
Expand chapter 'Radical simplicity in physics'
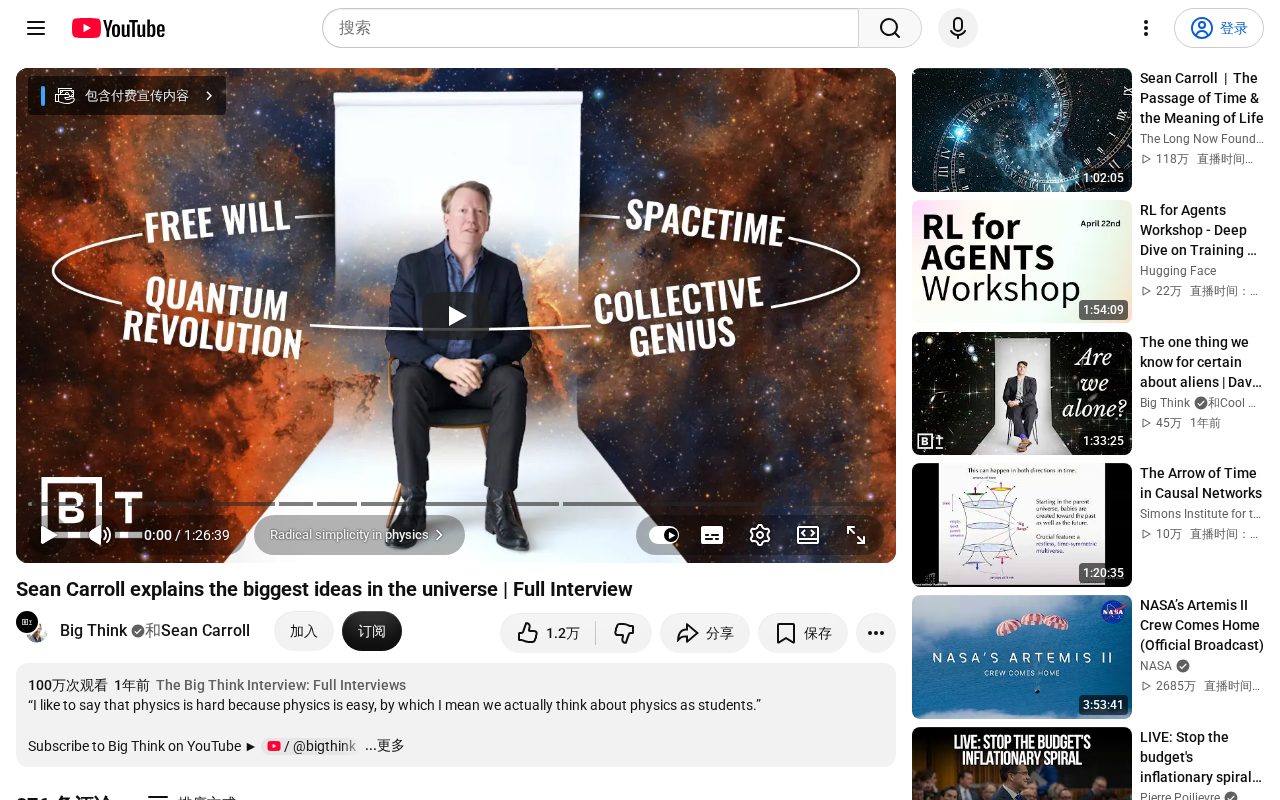[x=359, y=535]
